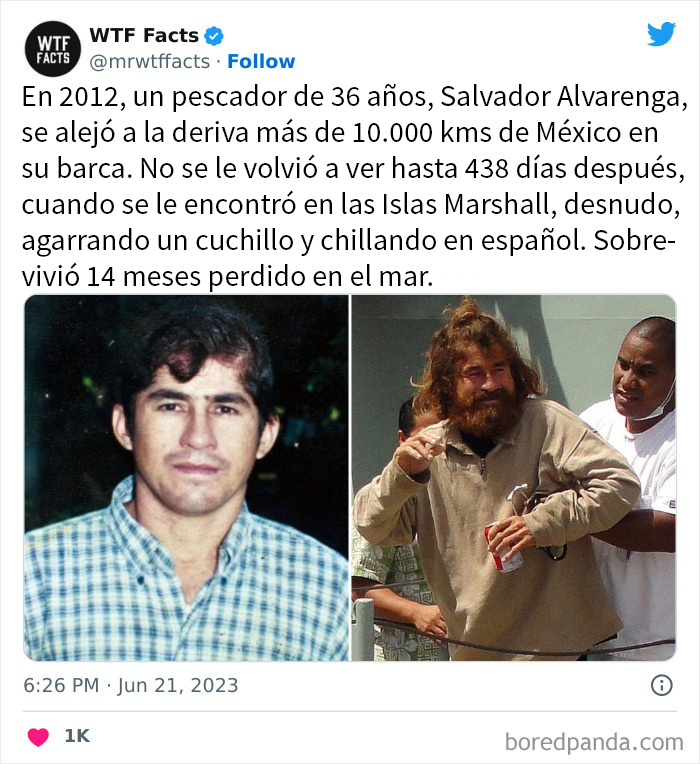This screenshot has width=700, height=764.
Task: Click the boredpanda.com watermark
Action: tap(594, 742)
